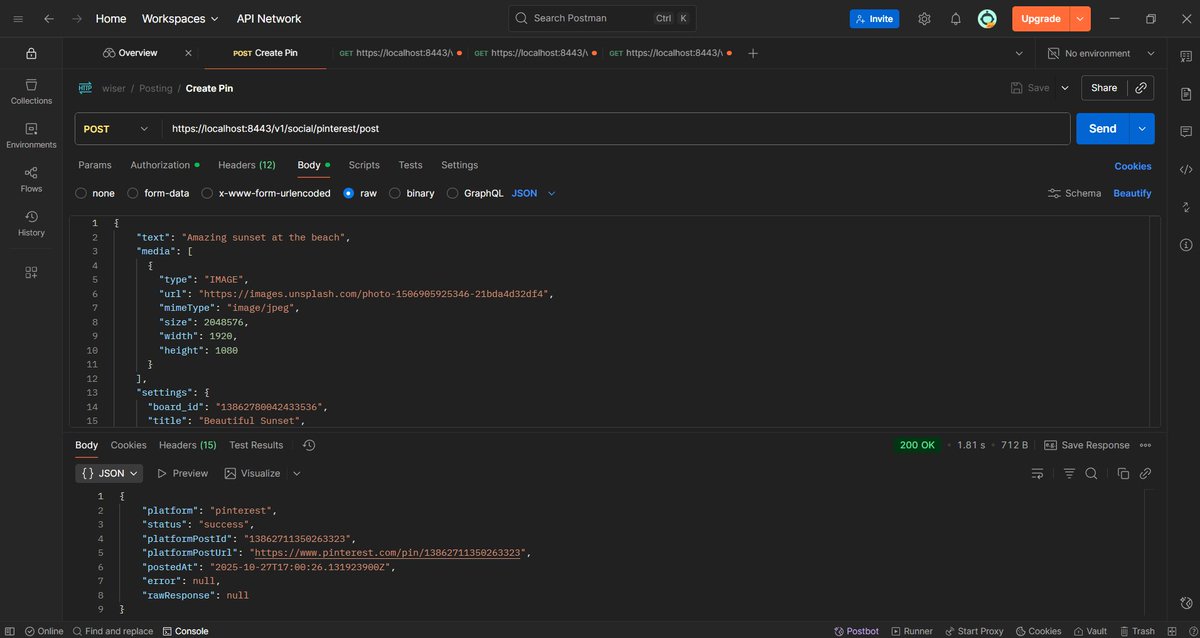
Task: Open the POST method dropdown
Action: click(x=115, y=128)
